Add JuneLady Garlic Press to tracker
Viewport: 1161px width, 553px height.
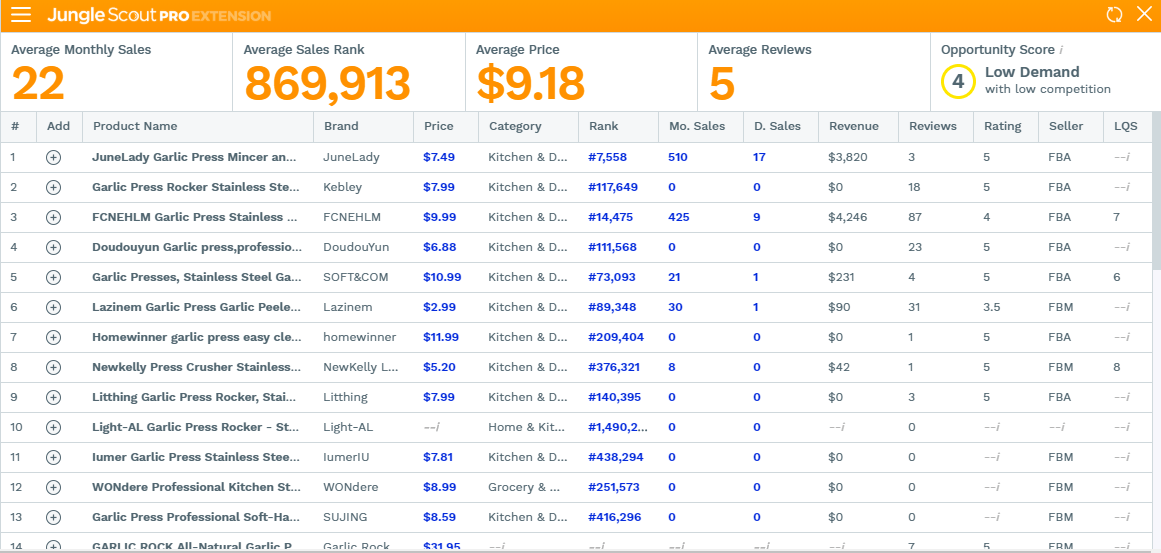(53, 157)
